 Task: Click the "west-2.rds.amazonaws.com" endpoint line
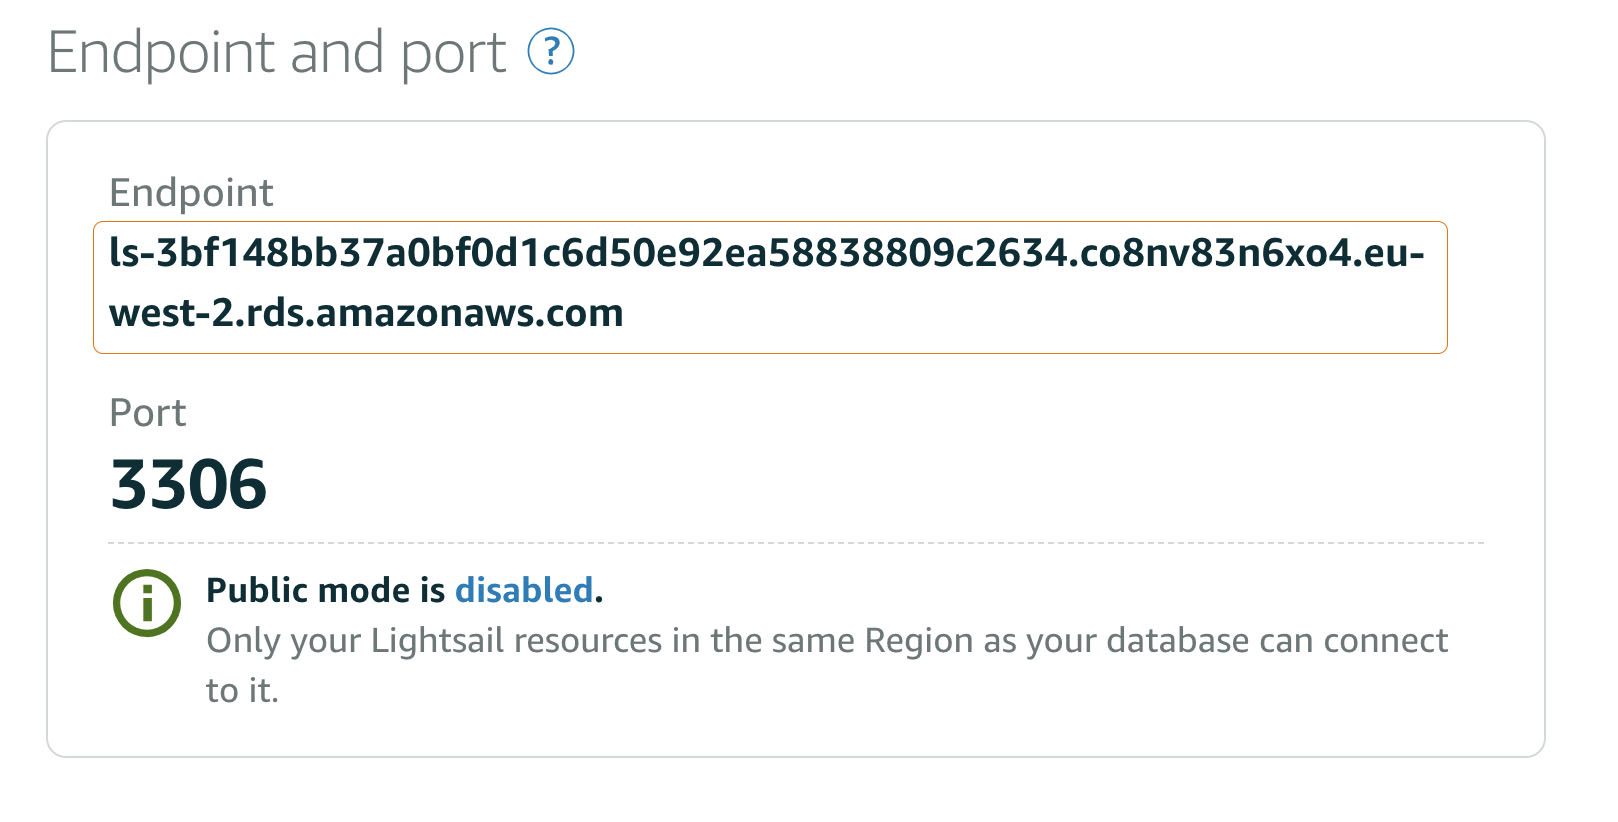(x=366, y=314)
